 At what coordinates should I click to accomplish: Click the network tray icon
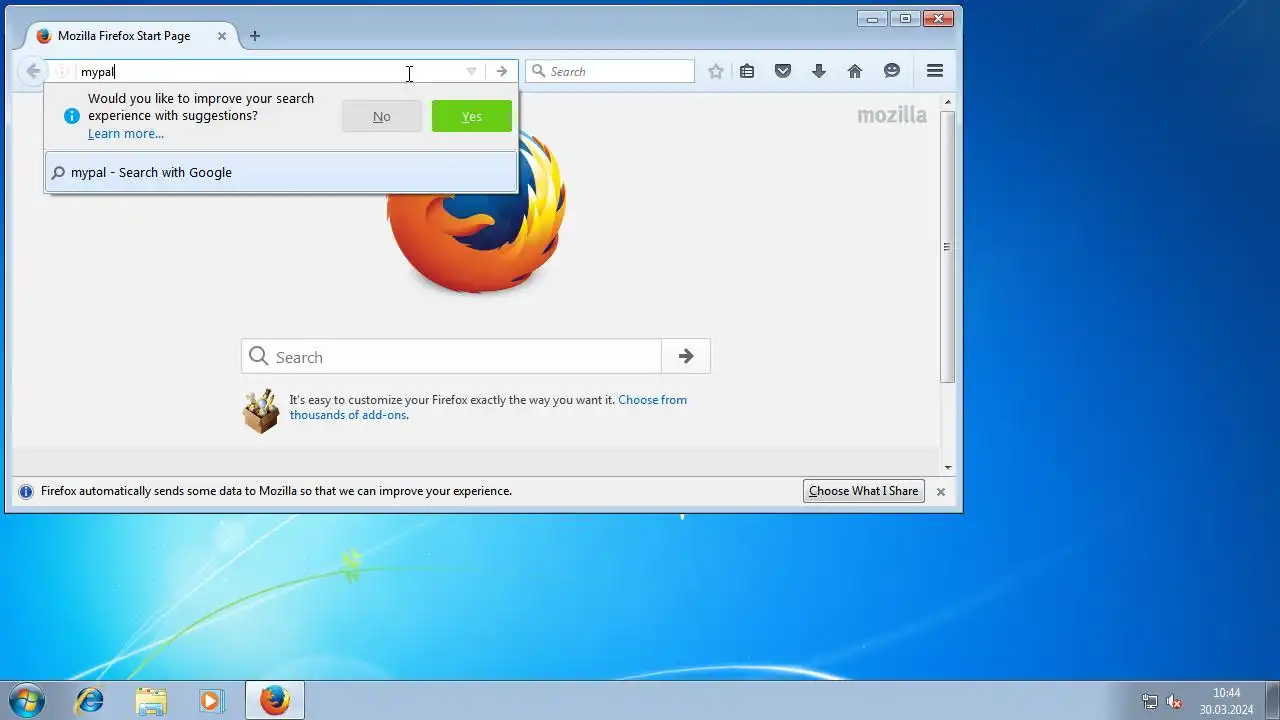point(1150,701)
